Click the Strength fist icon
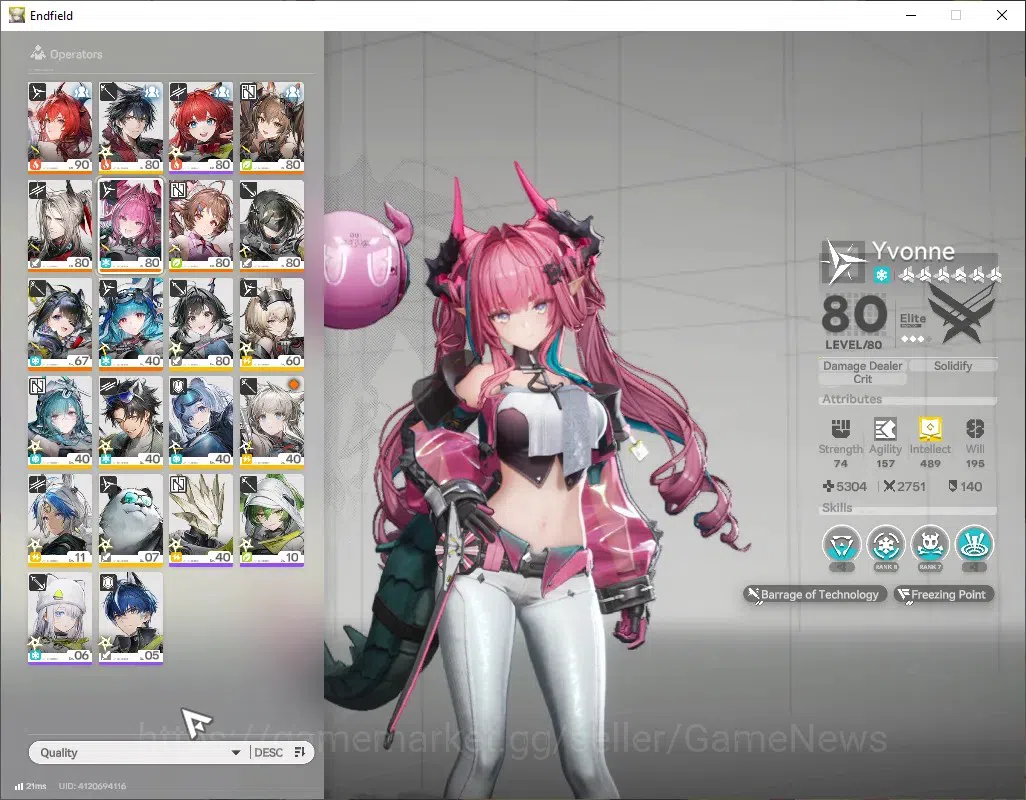 840,429
